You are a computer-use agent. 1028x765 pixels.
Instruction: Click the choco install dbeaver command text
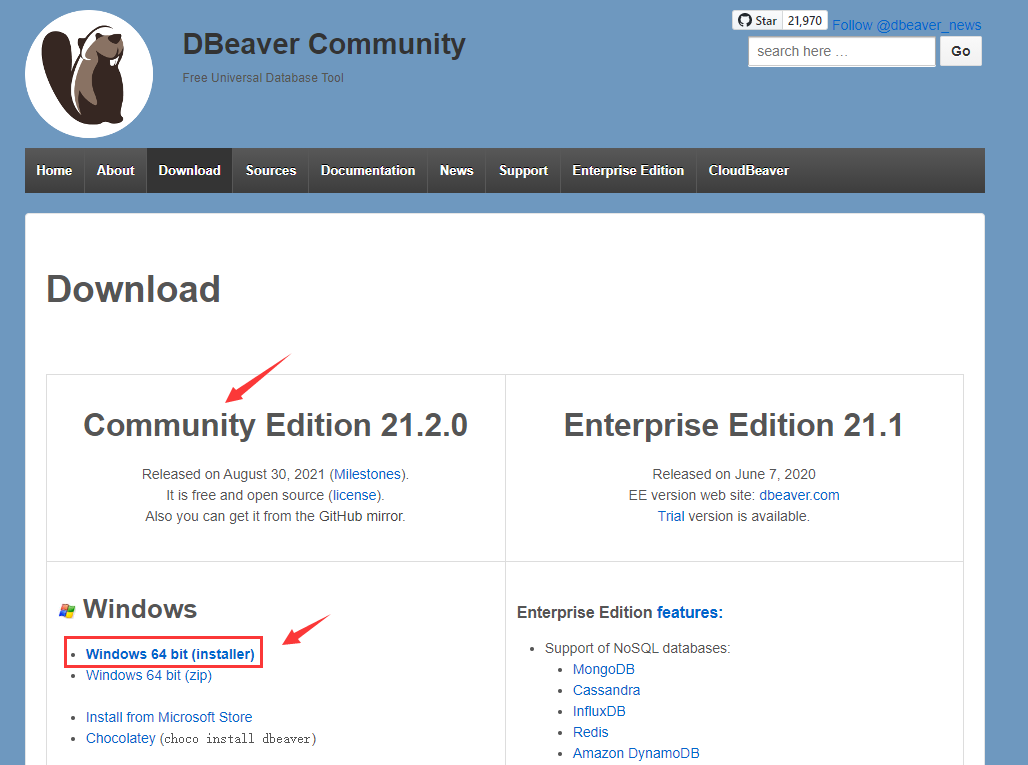coord(238,739)
